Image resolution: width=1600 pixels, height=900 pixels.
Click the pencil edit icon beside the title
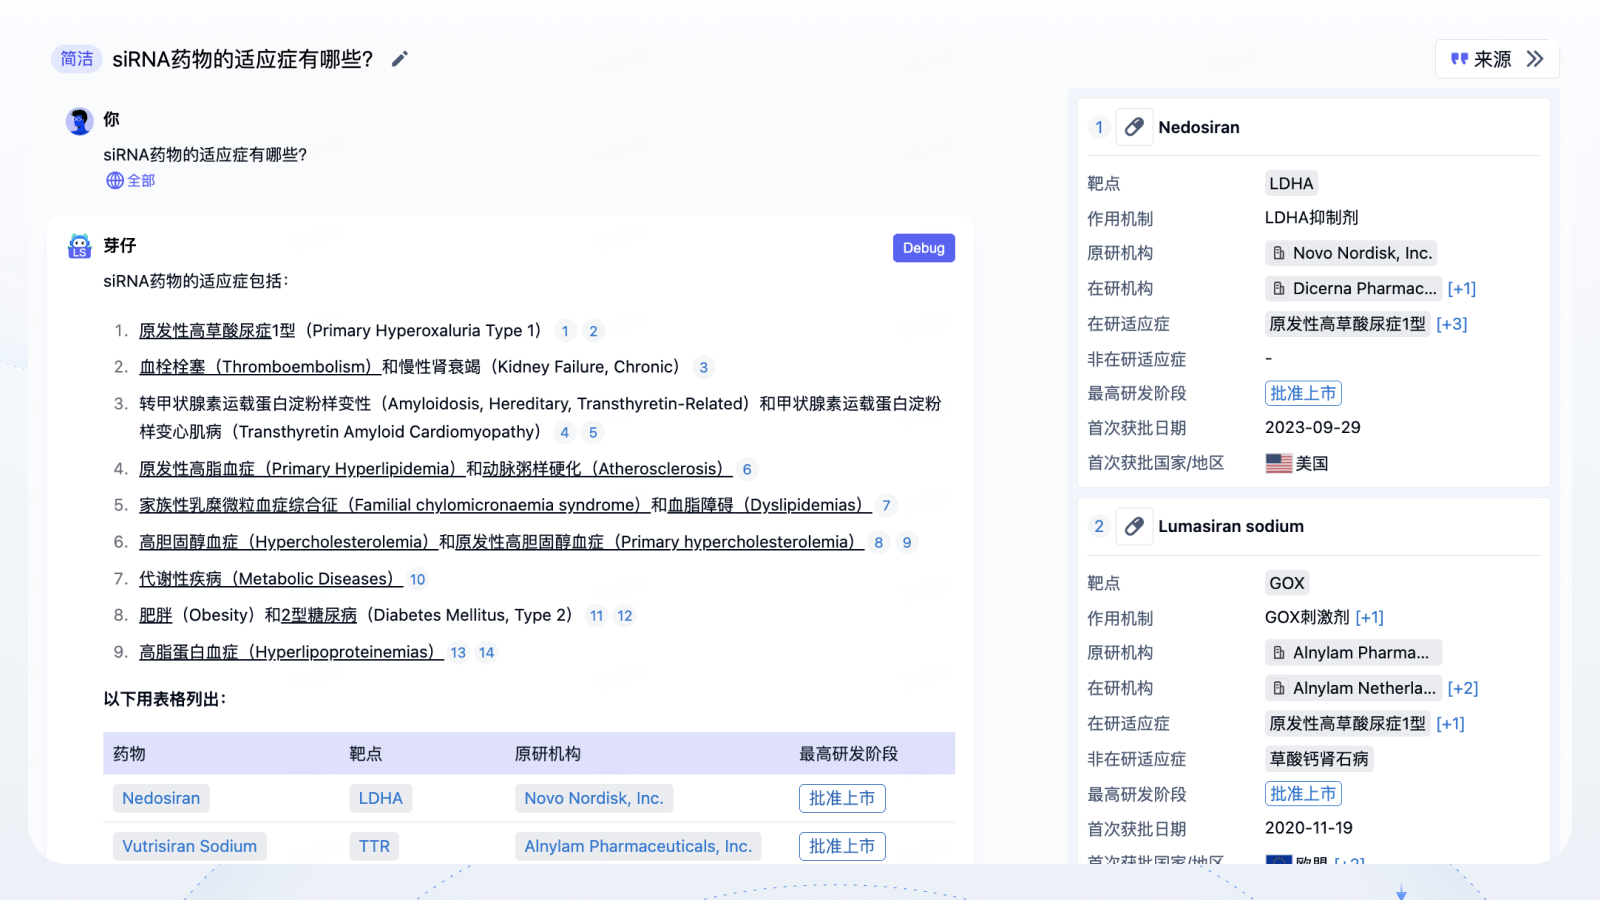[x=400, y=59]
